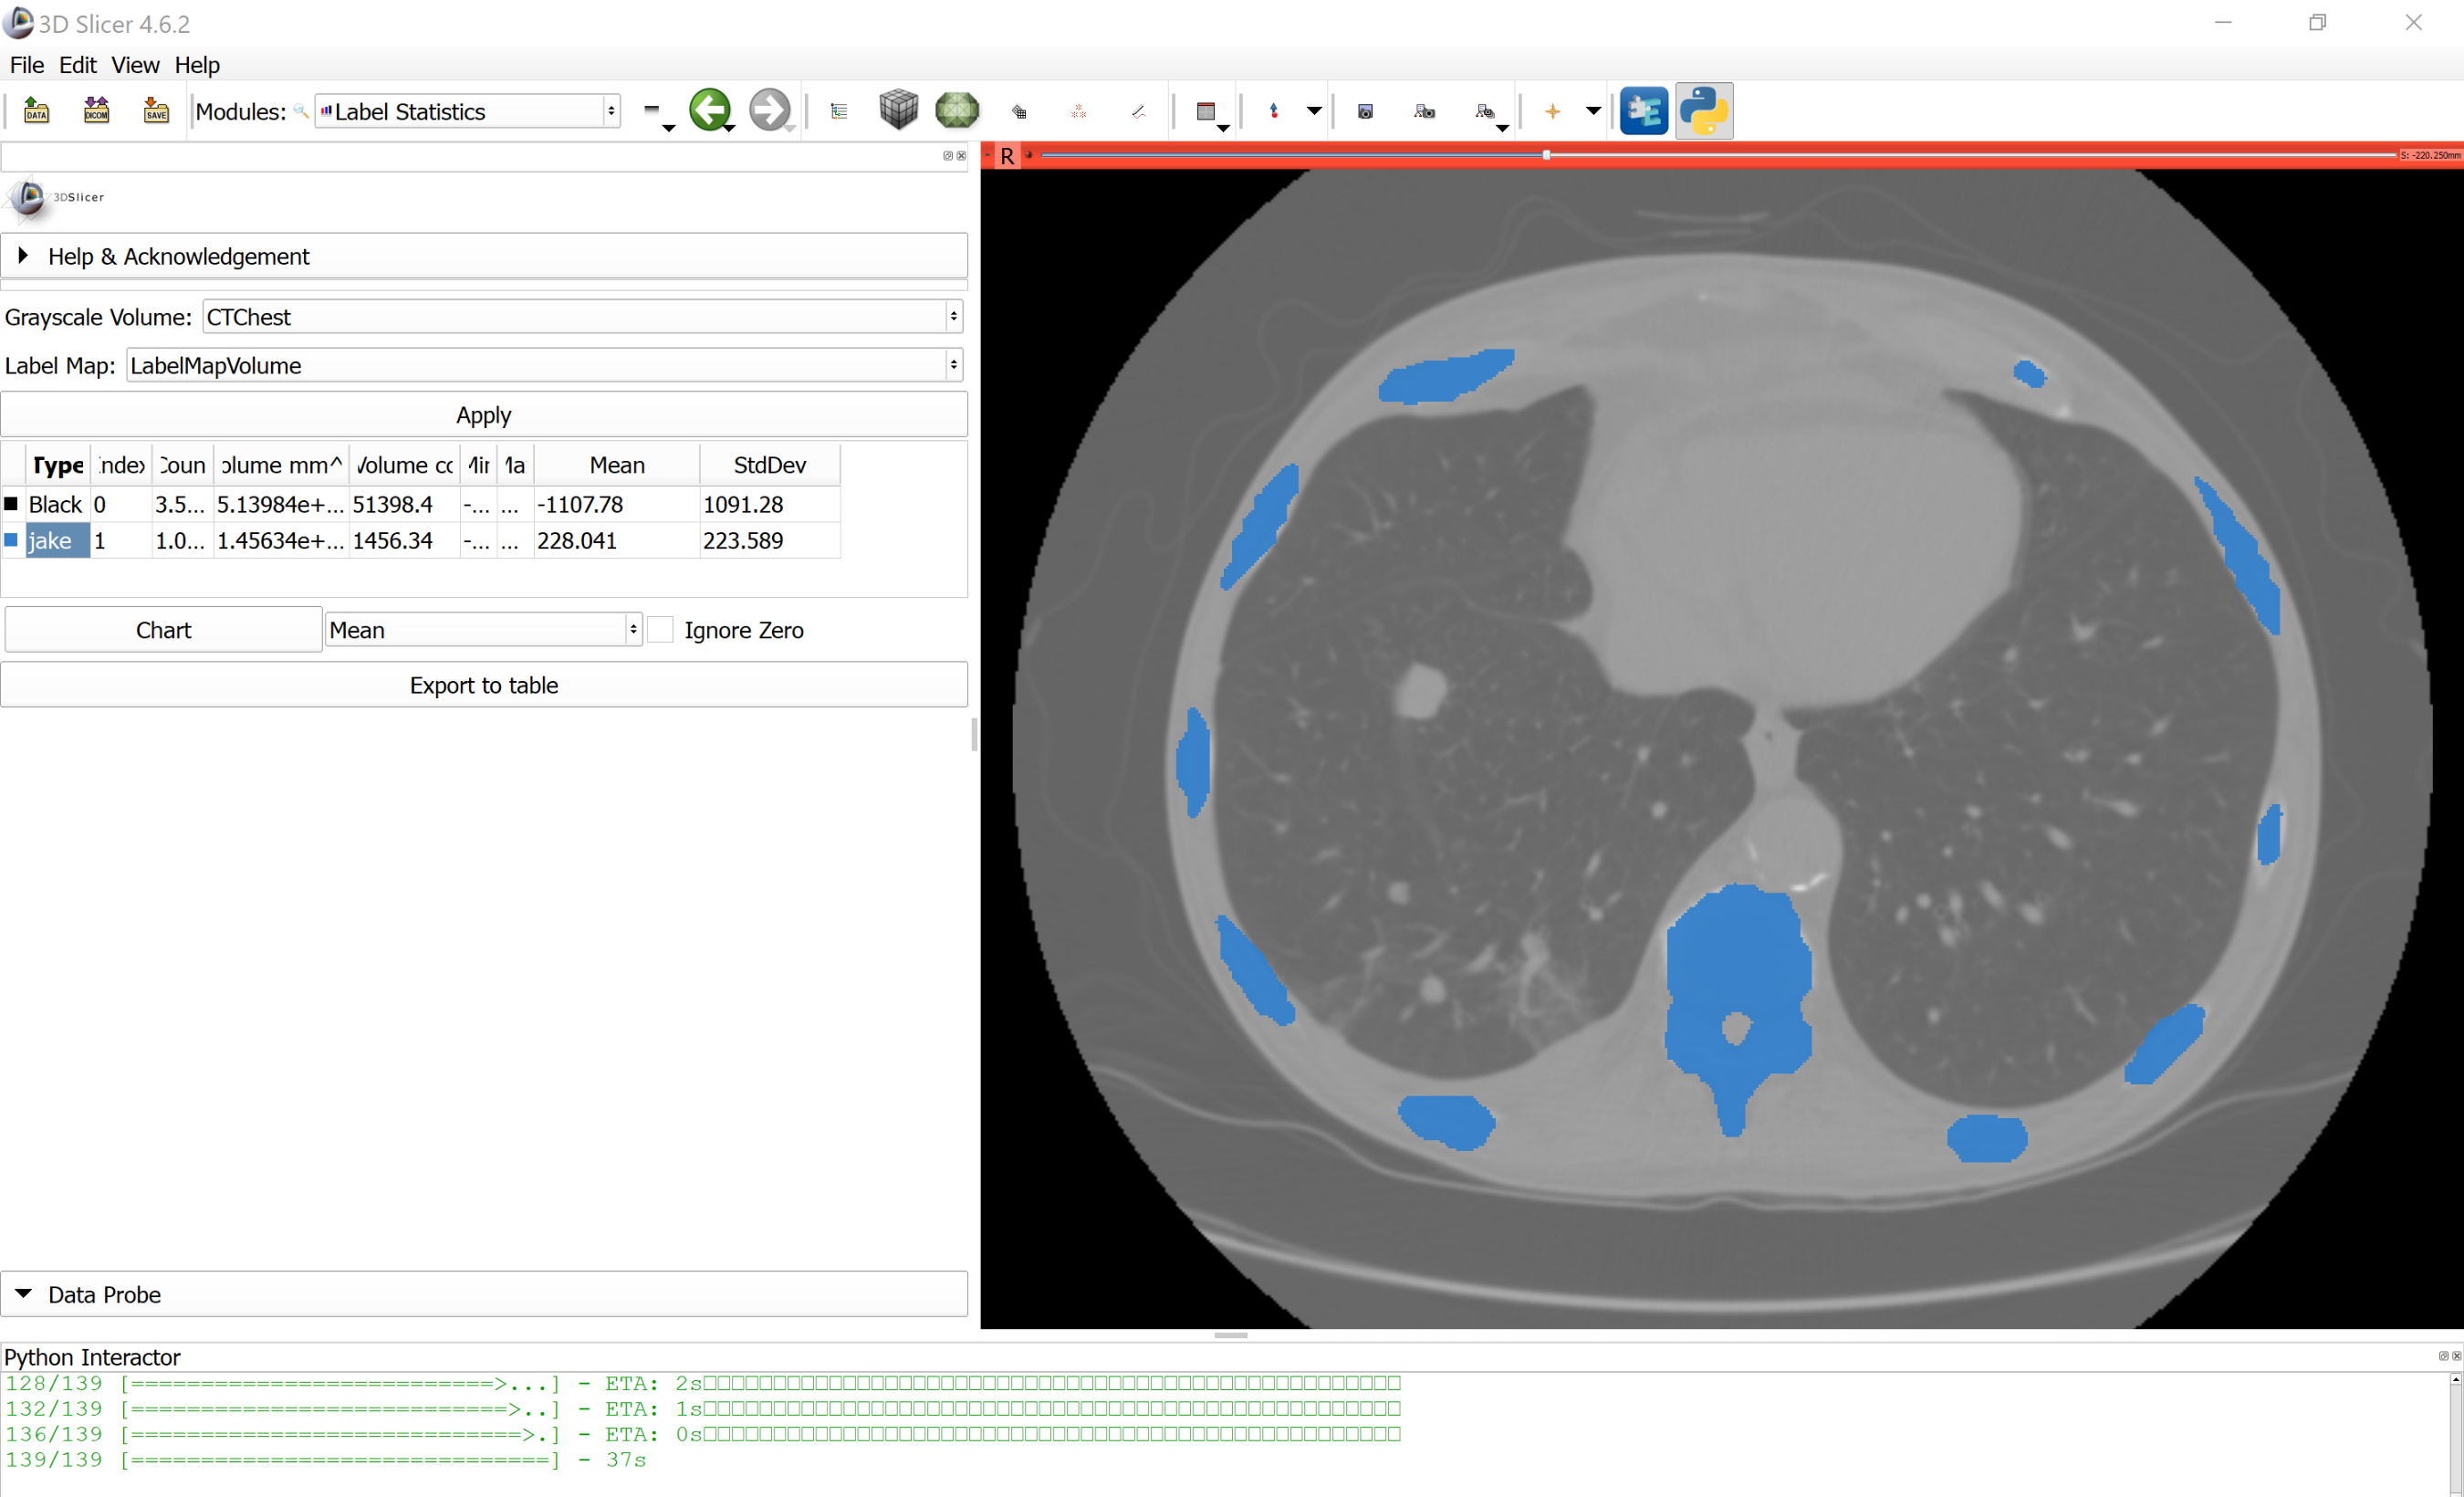Enable the Ignore Zero checkbox
This screenshot has height=1497, width=2464.
point(660,630)
